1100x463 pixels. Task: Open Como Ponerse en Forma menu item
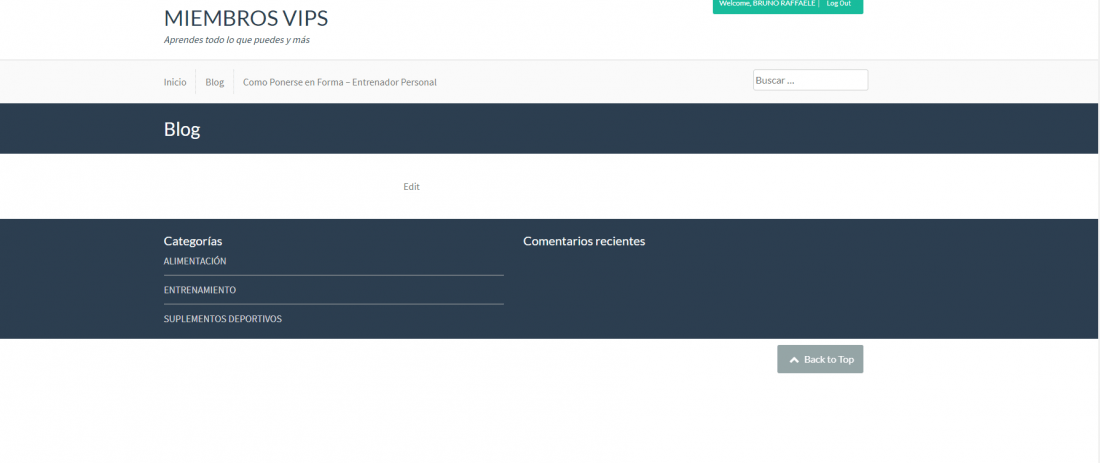coord(340,82)
